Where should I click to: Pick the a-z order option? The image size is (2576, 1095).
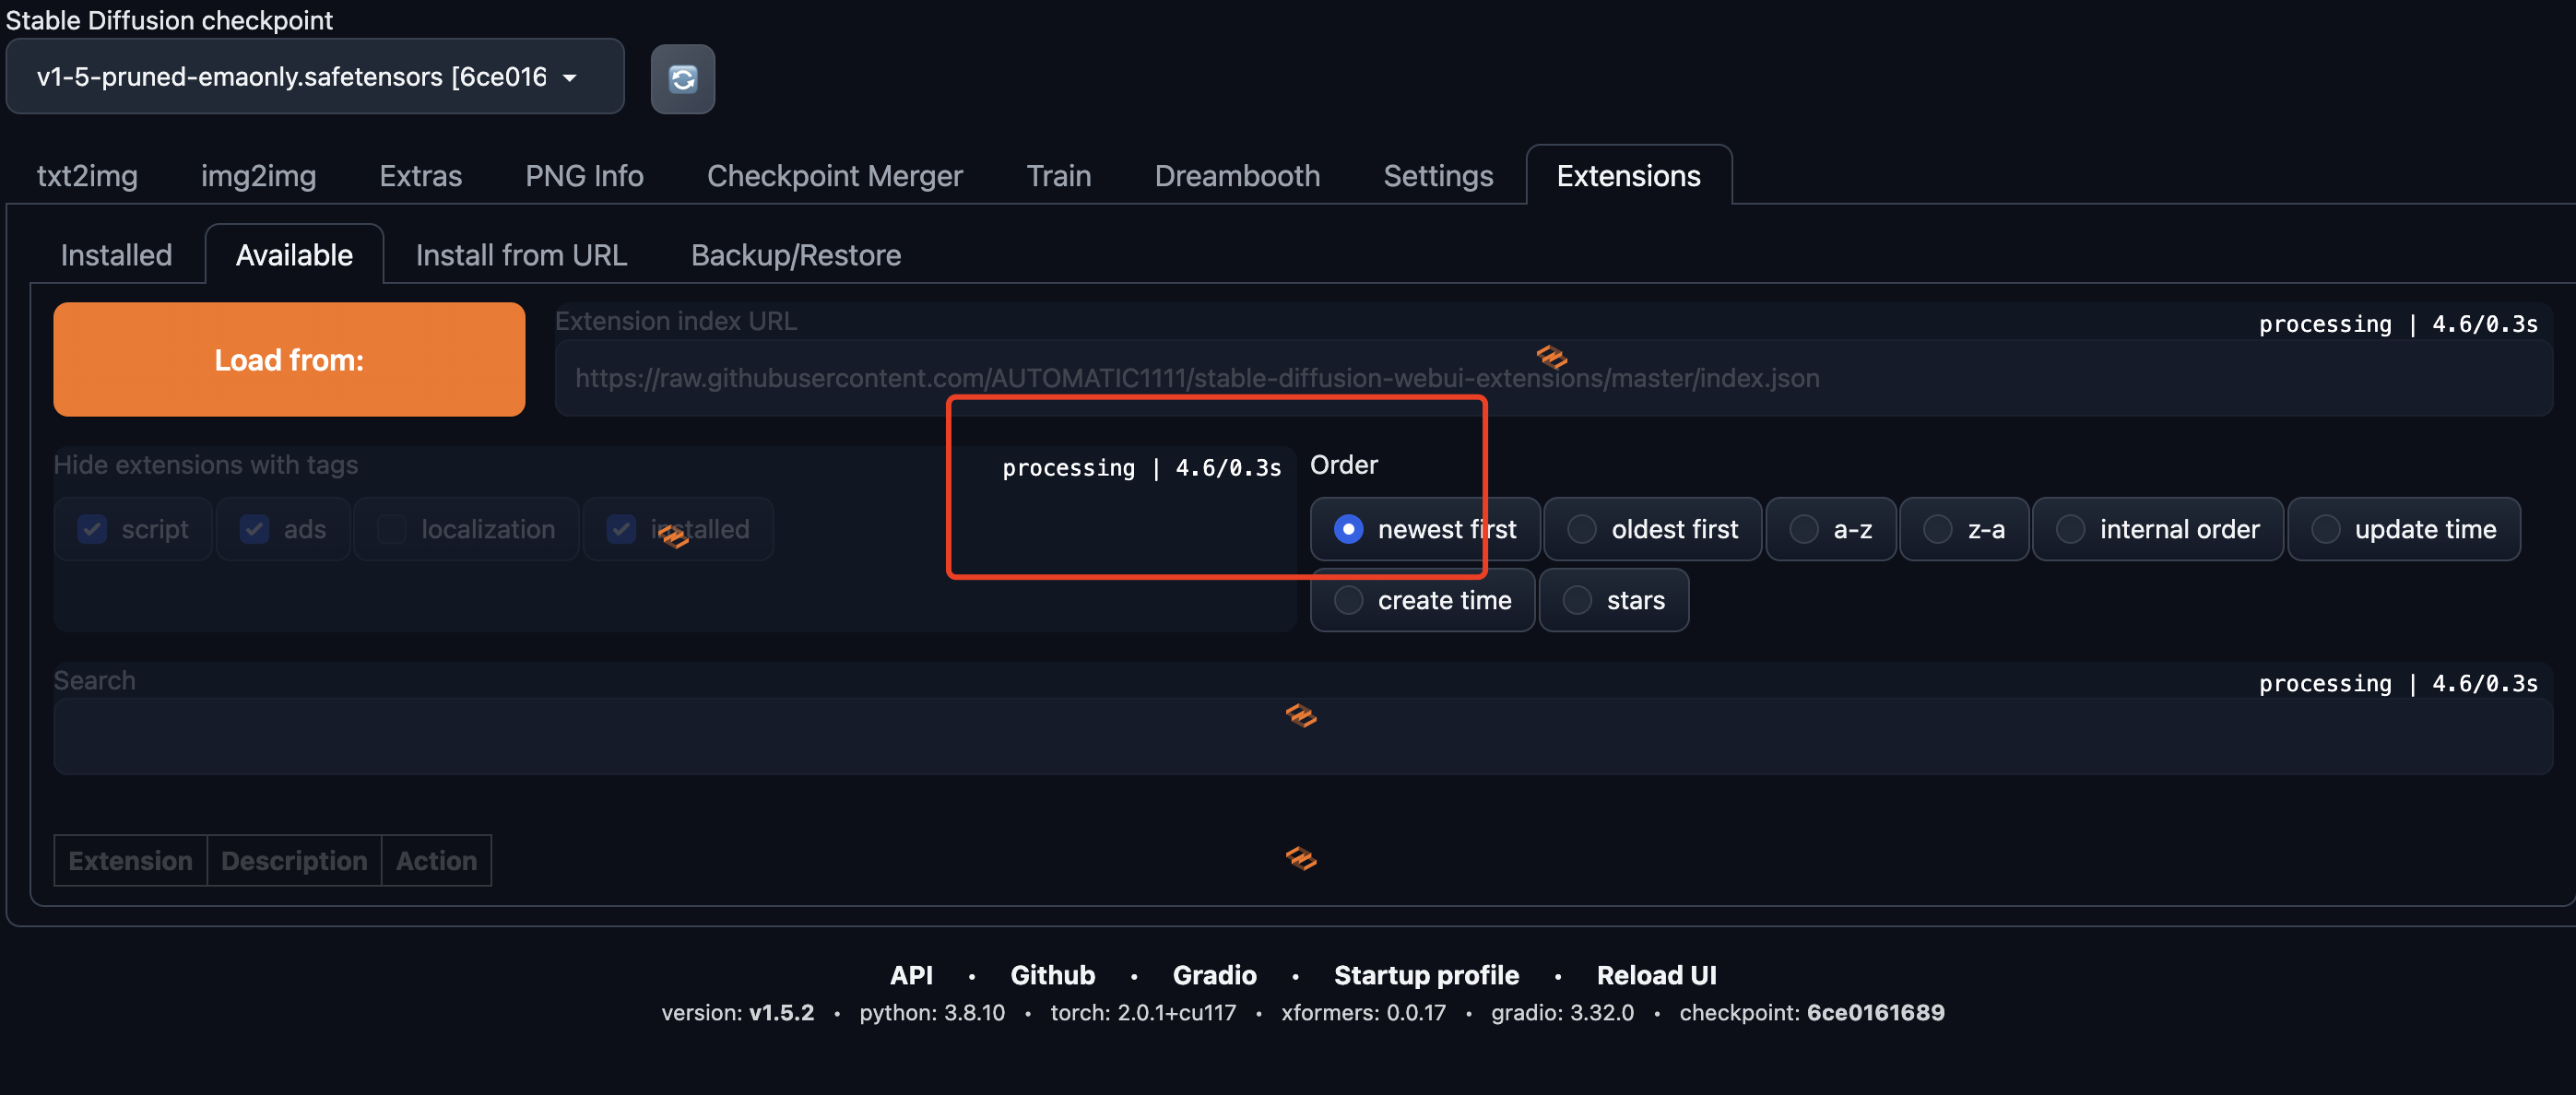click(x=1830, y=529)
